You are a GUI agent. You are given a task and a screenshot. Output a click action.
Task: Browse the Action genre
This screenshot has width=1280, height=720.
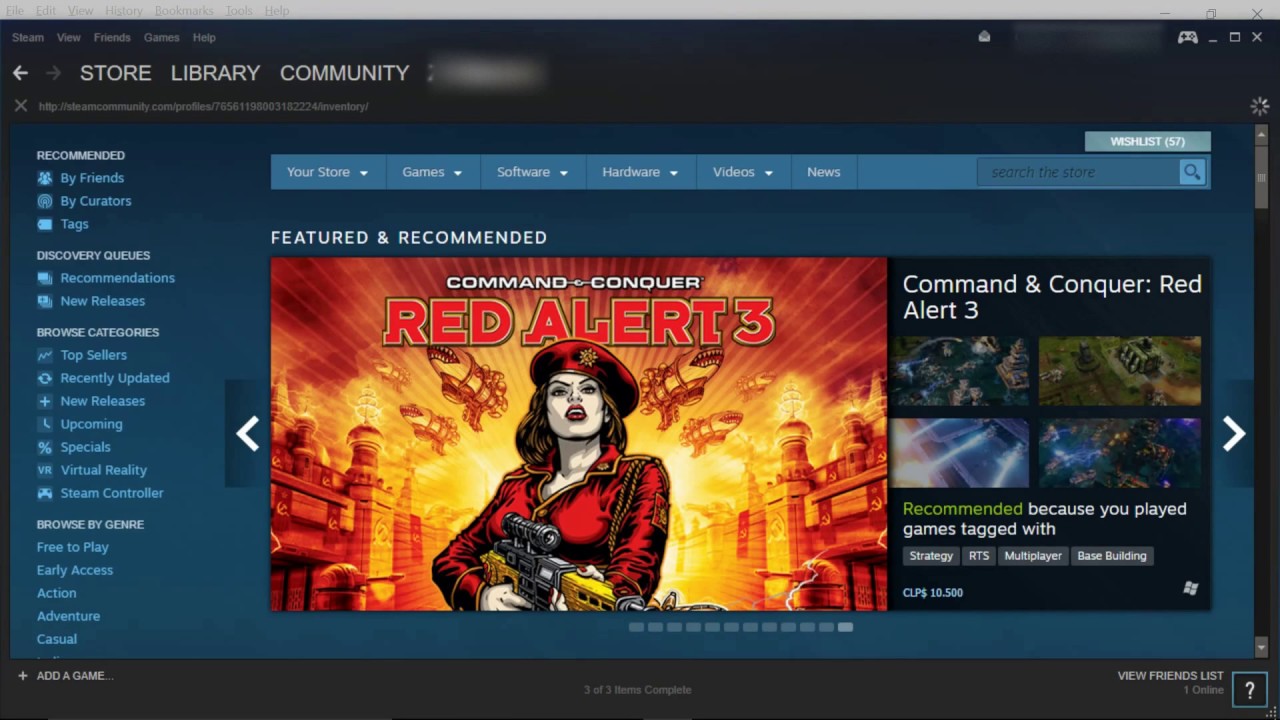(x=56, y=593)
